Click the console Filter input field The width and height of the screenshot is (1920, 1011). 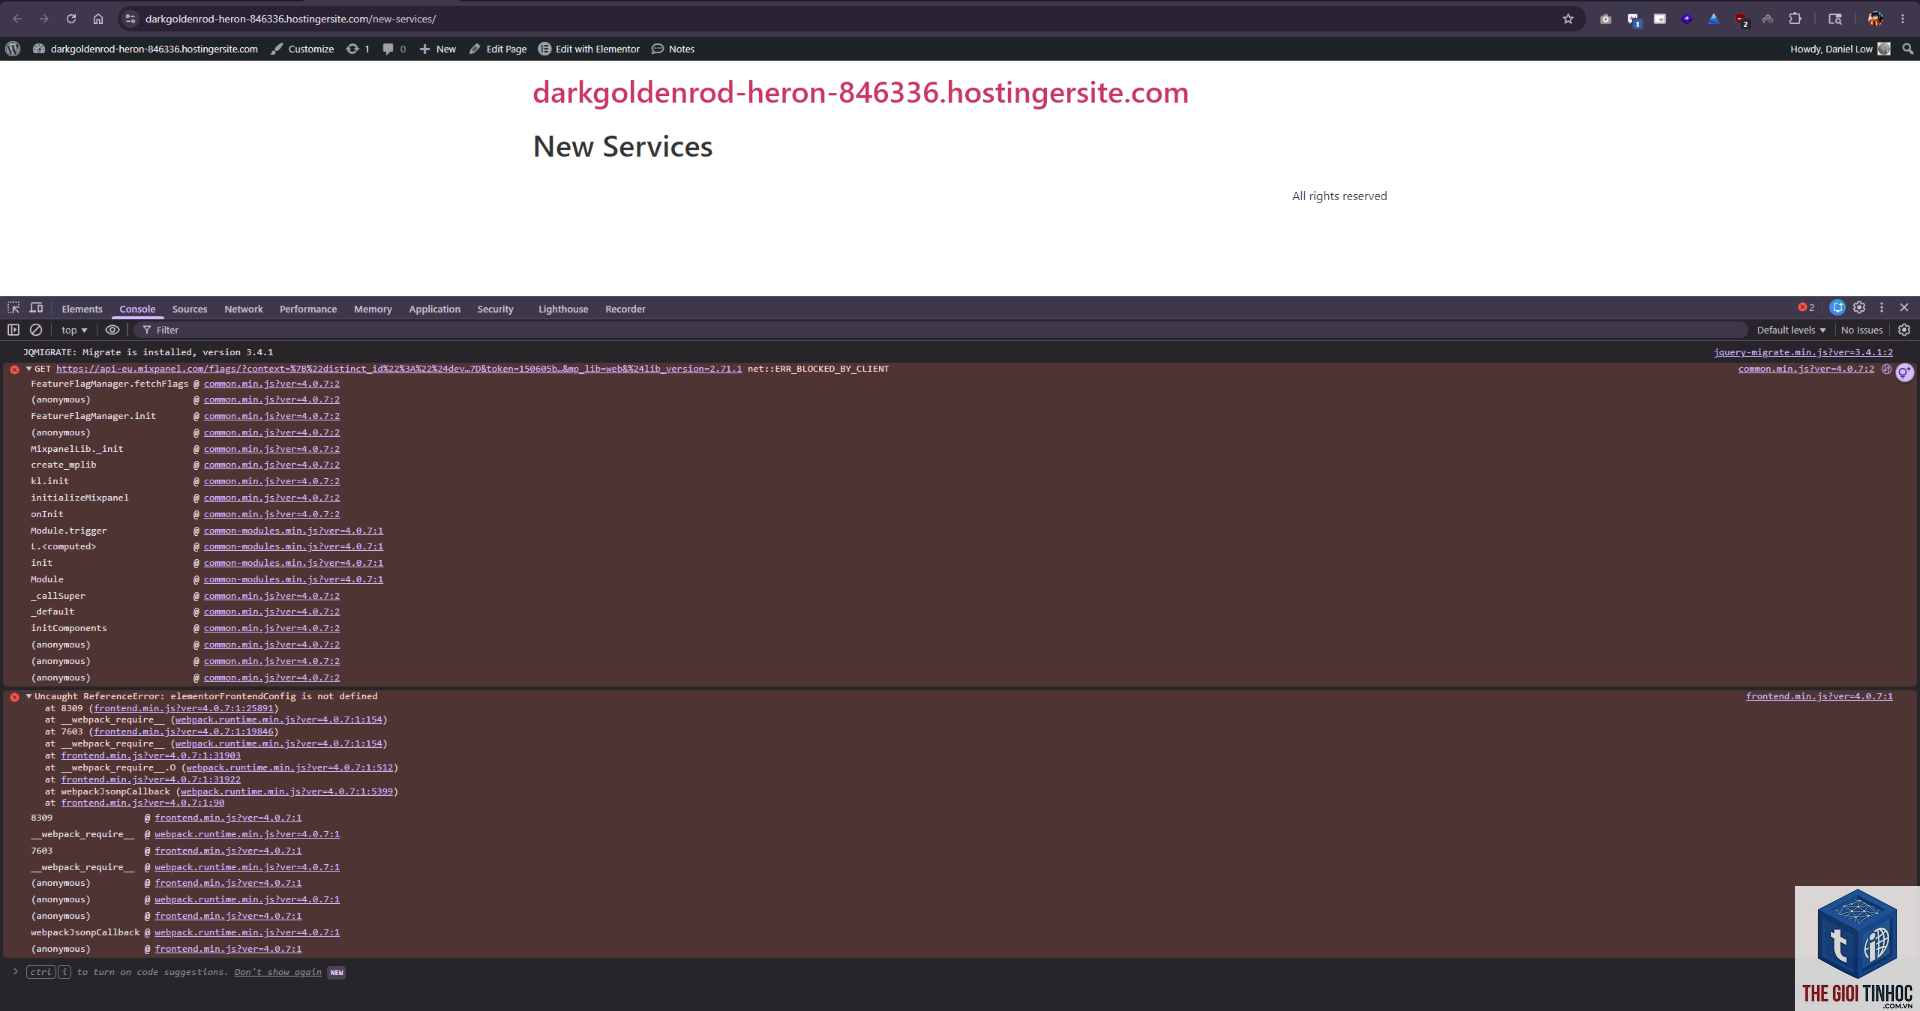[940, 330]
